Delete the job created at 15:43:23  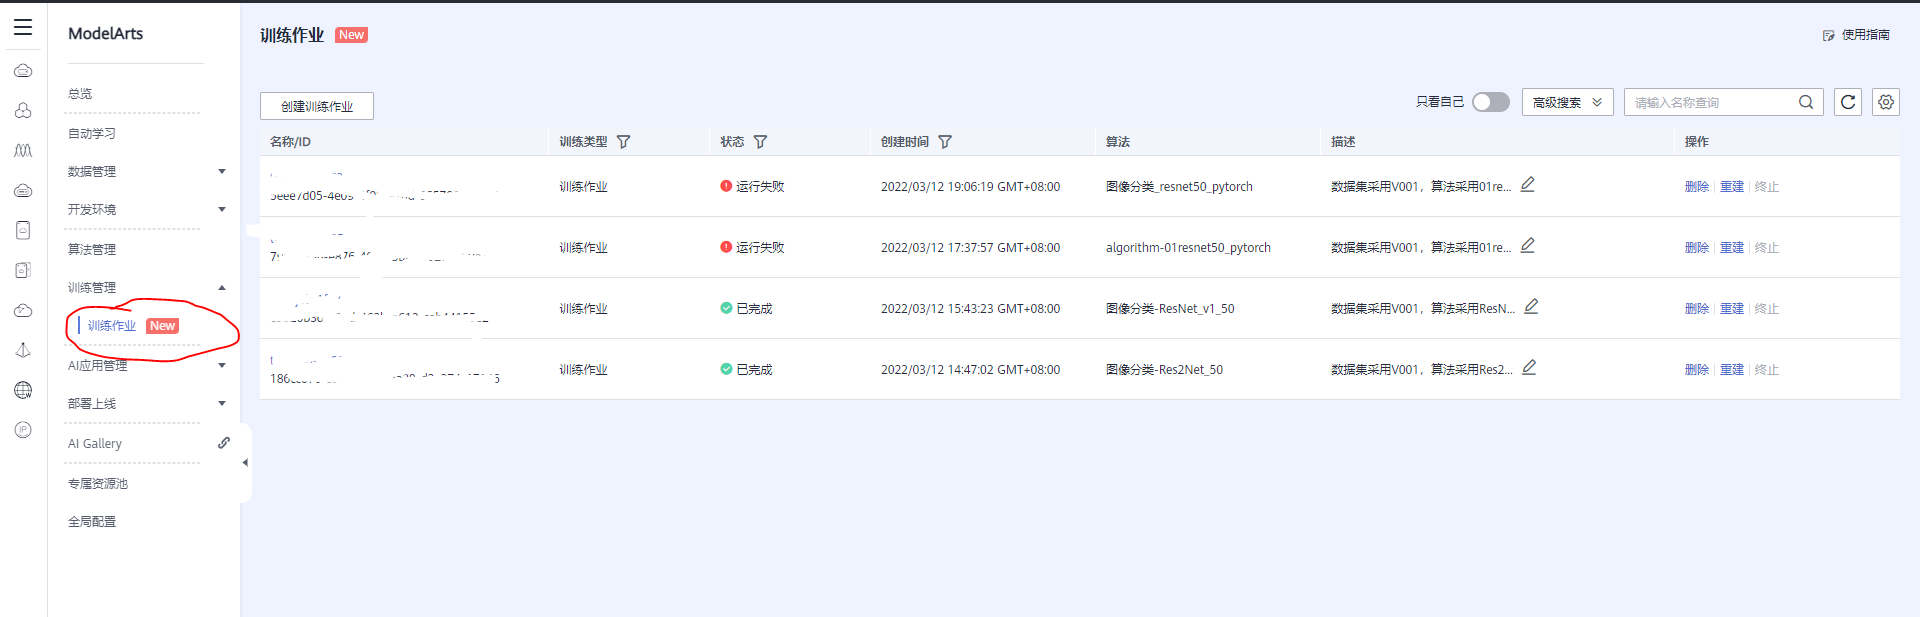pos(1697,309)
